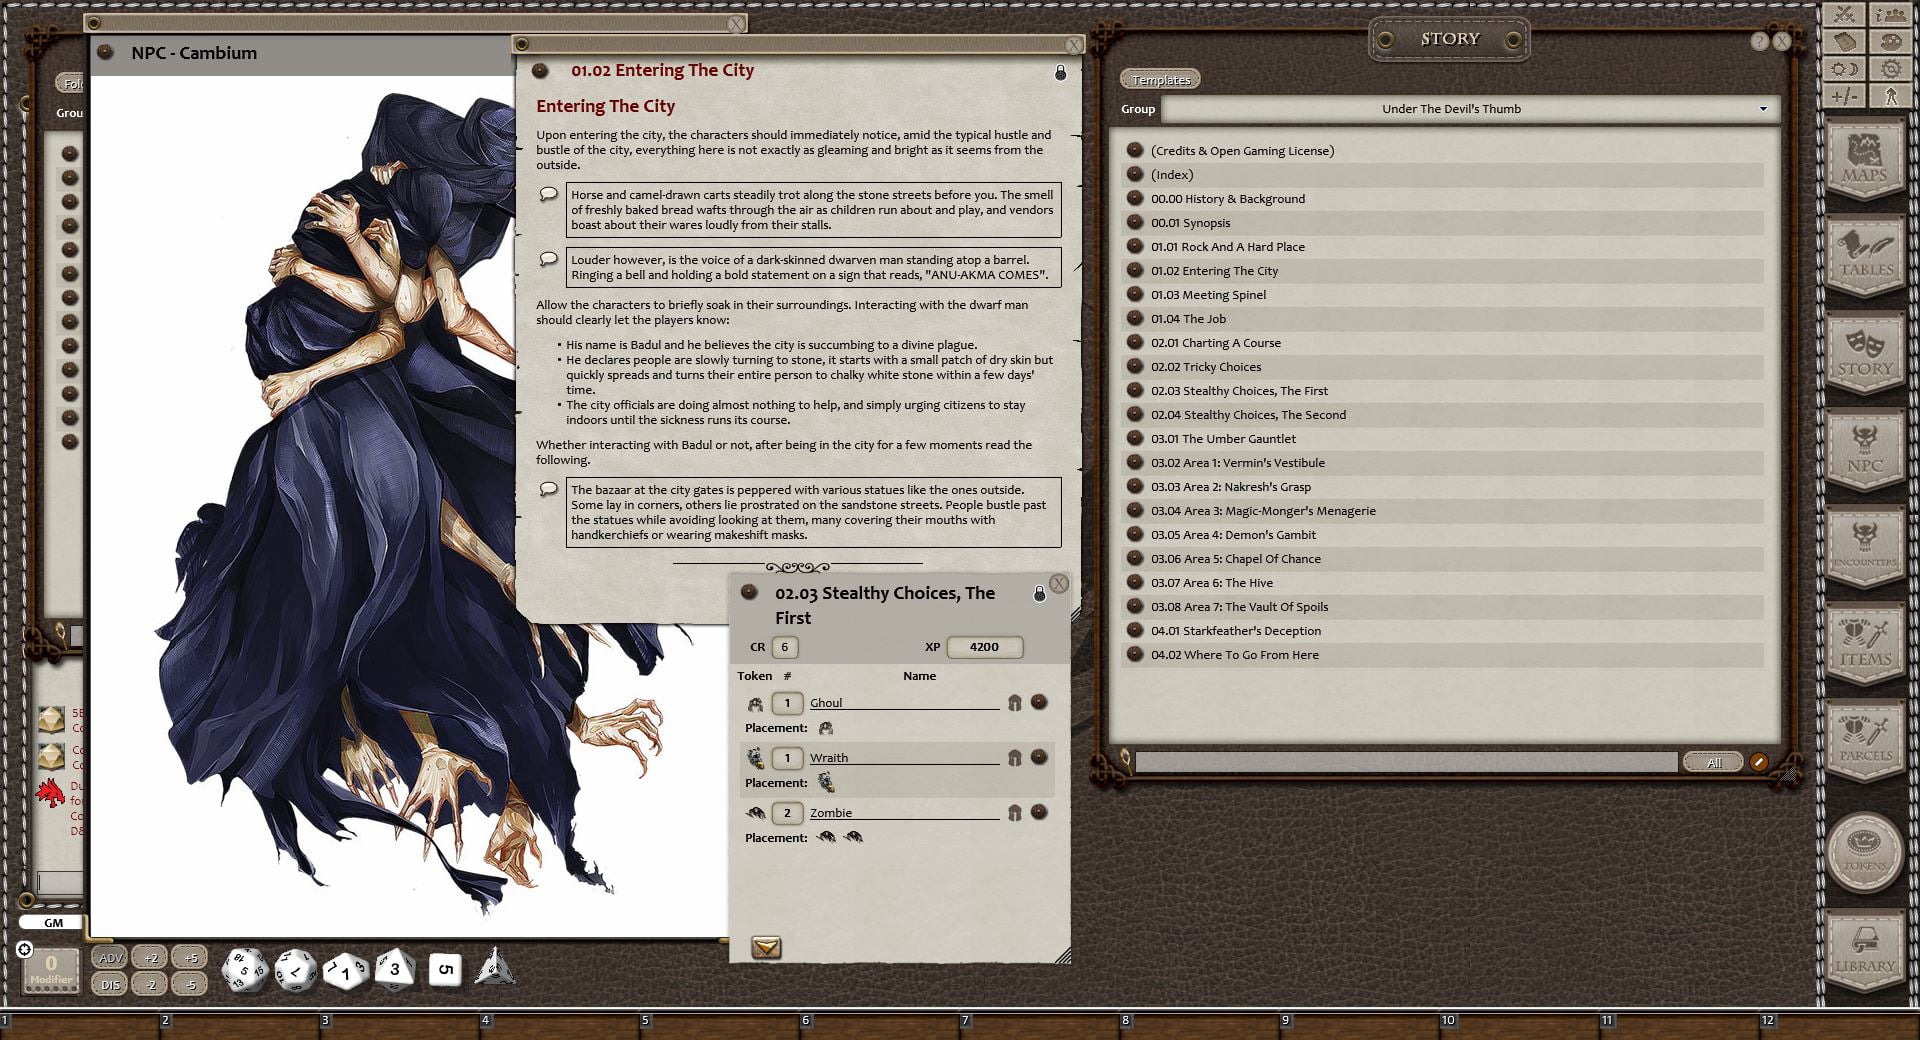This screenshot has height=1040, width=1920.
Task: Toggle the -5 modifier button
Action: click(x=190, y=985)
